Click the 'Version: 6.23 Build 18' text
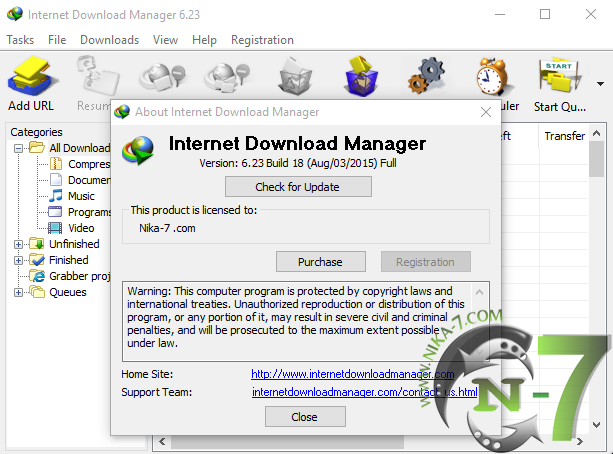This screenshot has width=613, height=454. pos(251,163)
